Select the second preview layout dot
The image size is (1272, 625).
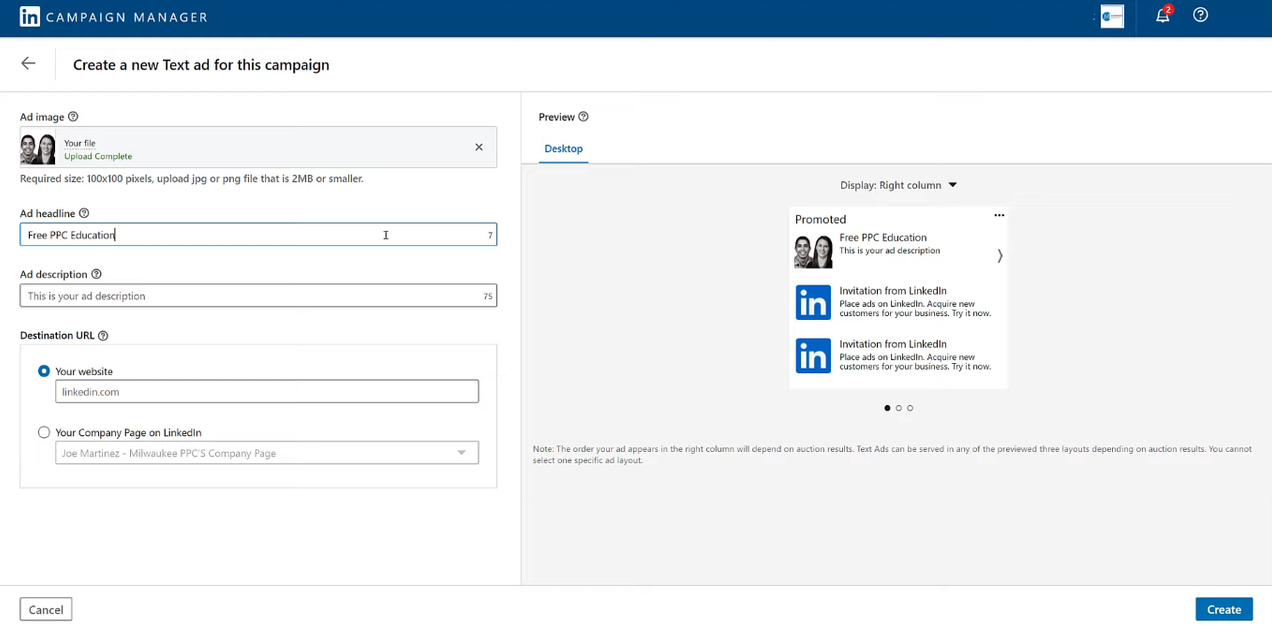point(899,408)
